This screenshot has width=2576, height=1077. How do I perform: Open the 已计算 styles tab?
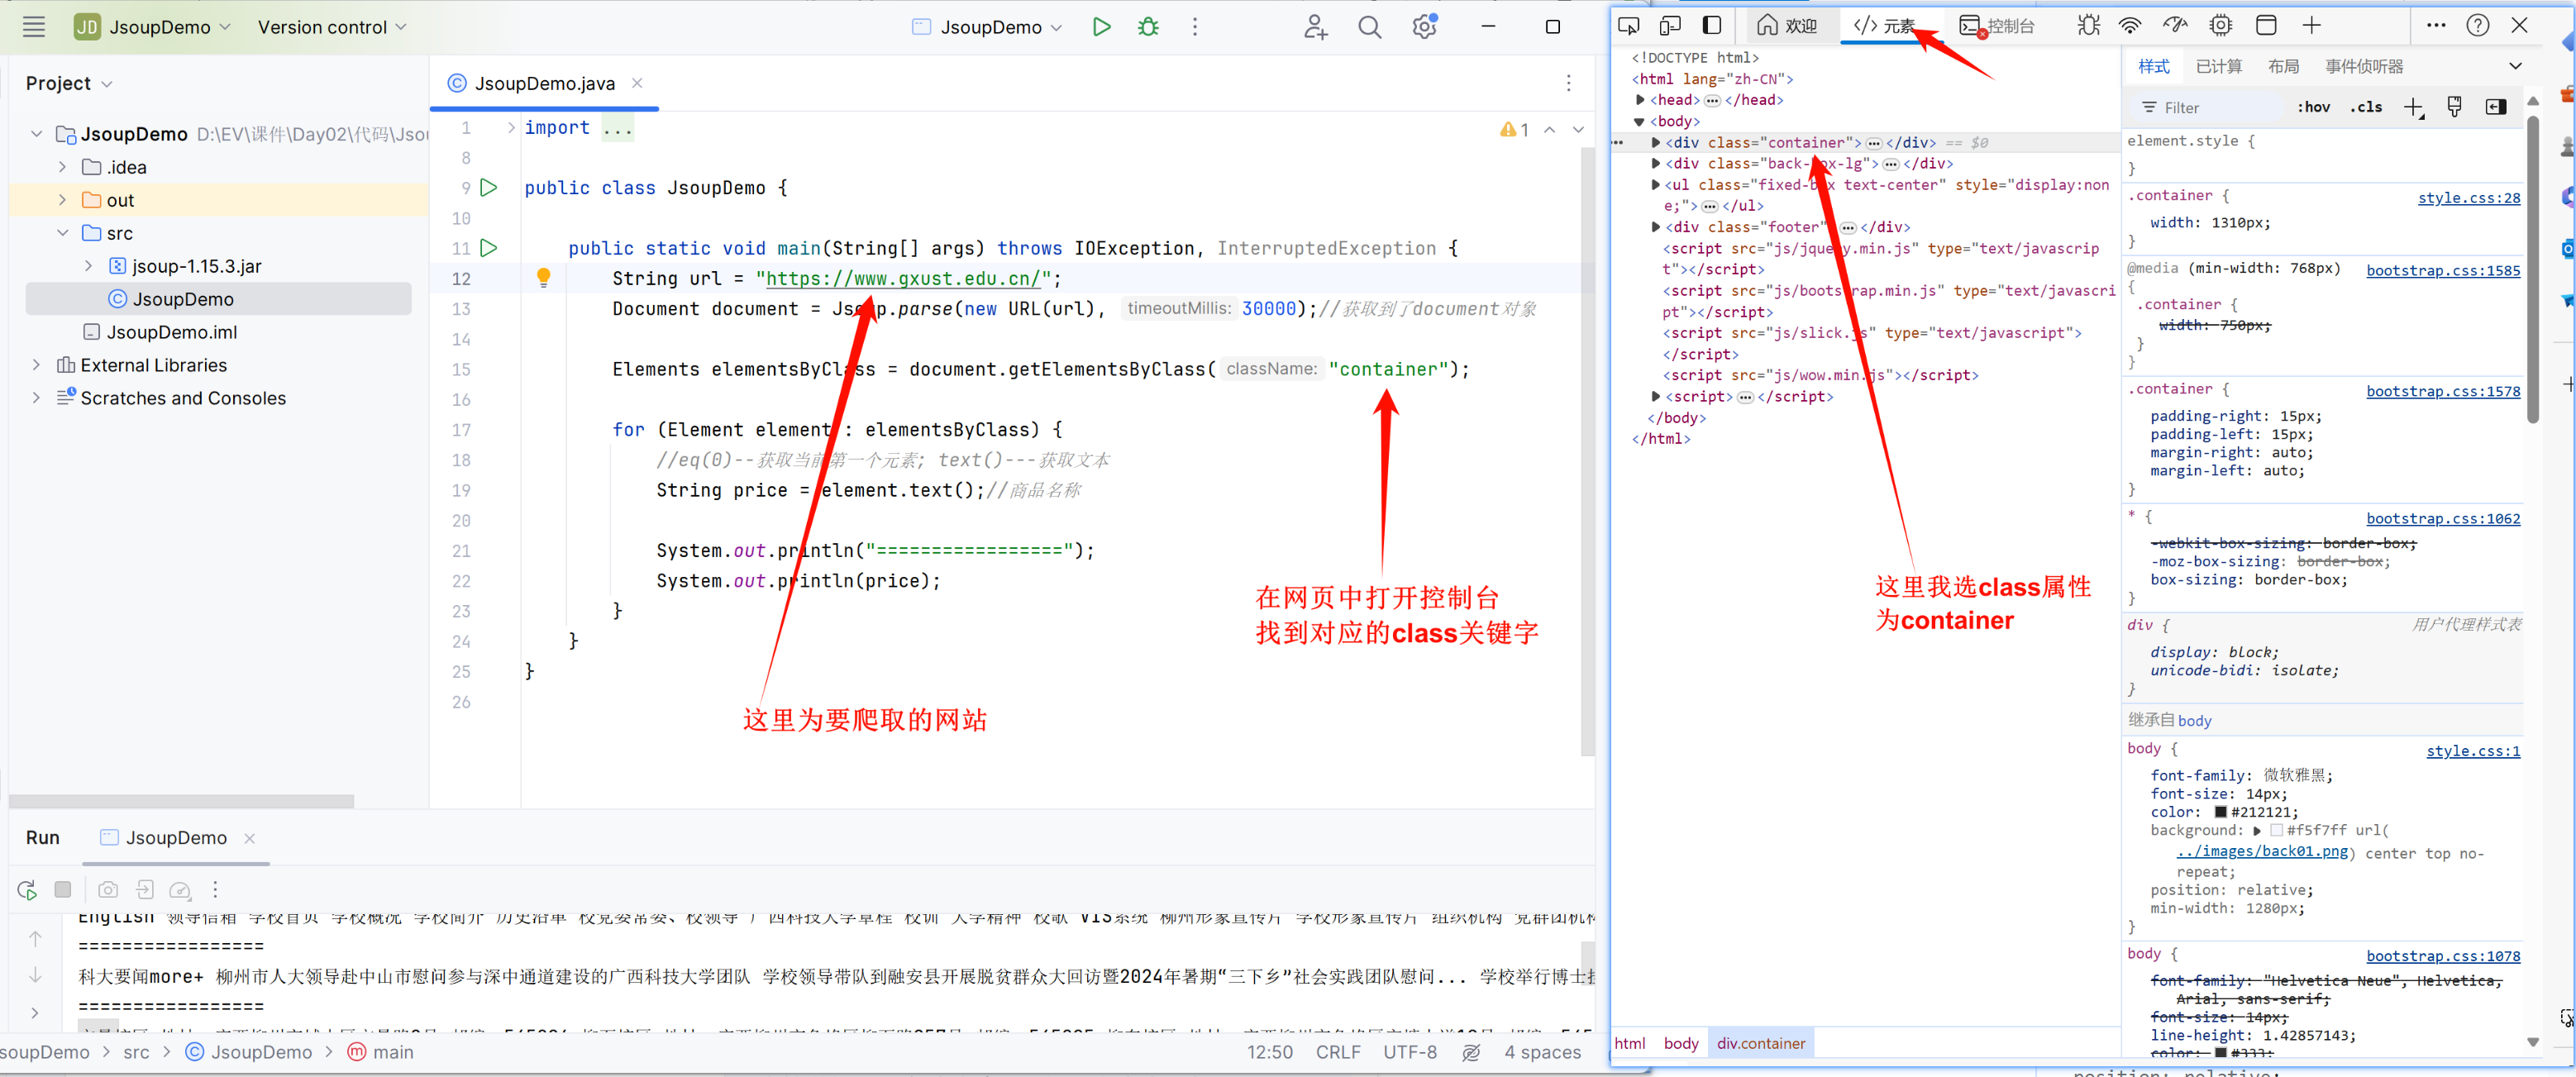click(x=2218, y=66)
